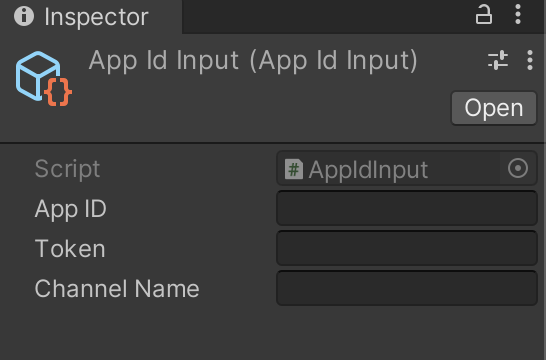Viewport: 546px width, 360px height.
Task: Click the Script property label
Action: [x=67, y=169]
